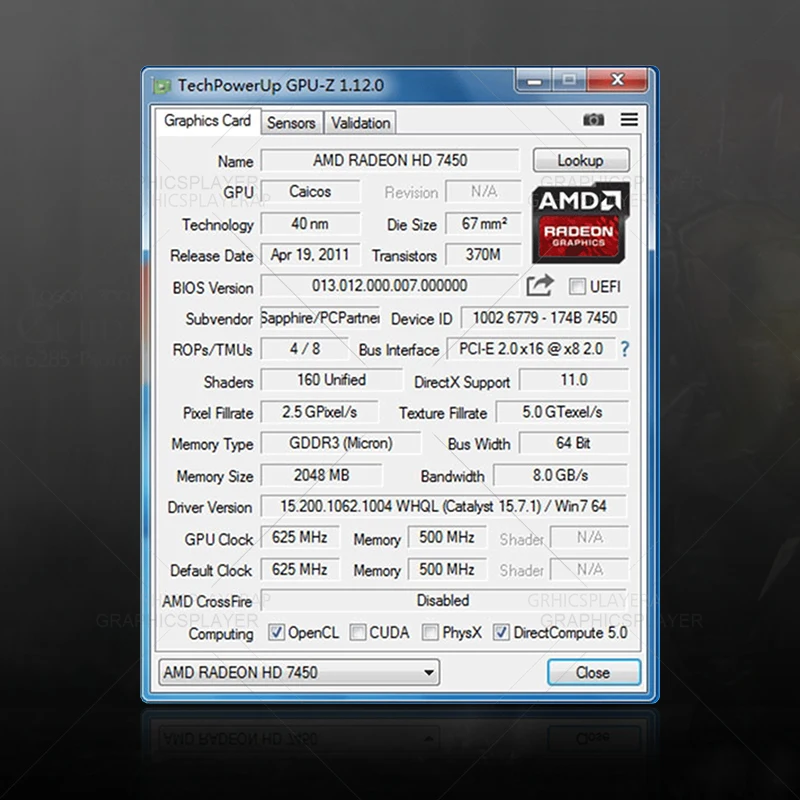Click the Pixel Fillrate 2.5 GPixel/s
Screen dimensions: 800x800
320,412
